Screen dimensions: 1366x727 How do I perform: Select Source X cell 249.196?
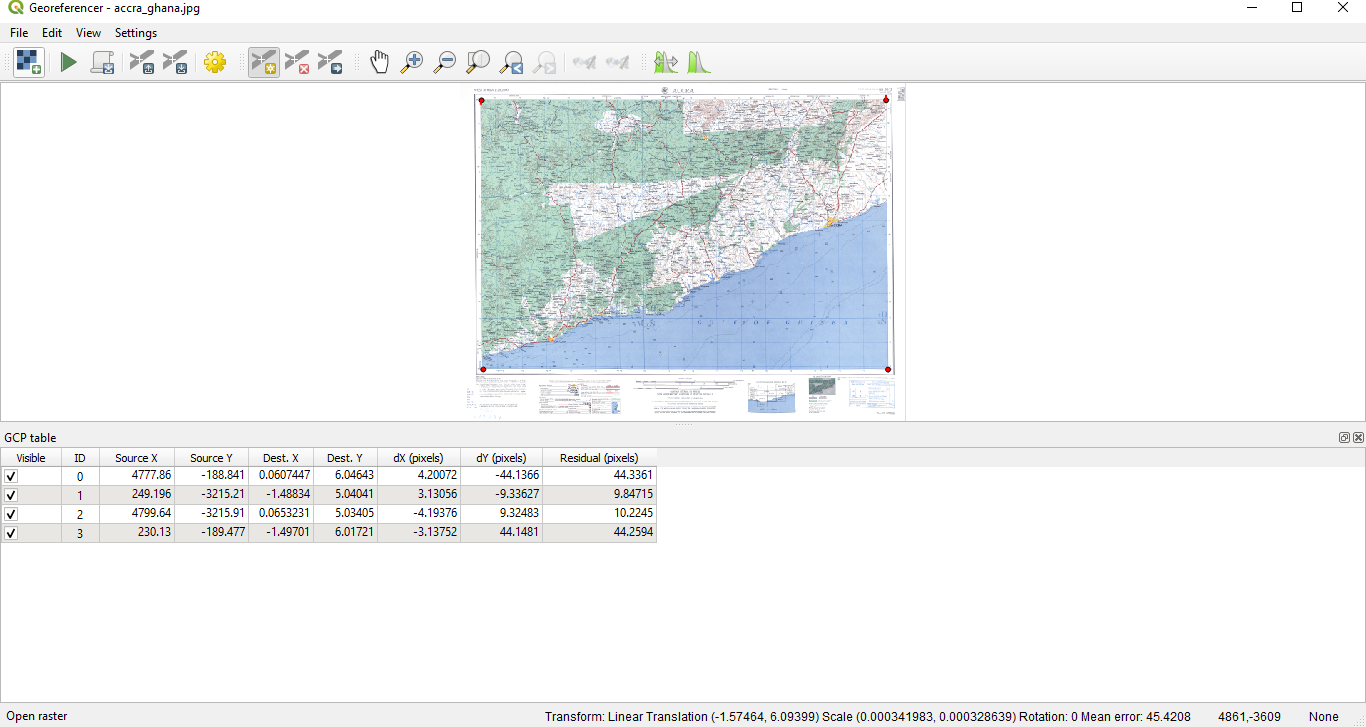pos(137,495)
